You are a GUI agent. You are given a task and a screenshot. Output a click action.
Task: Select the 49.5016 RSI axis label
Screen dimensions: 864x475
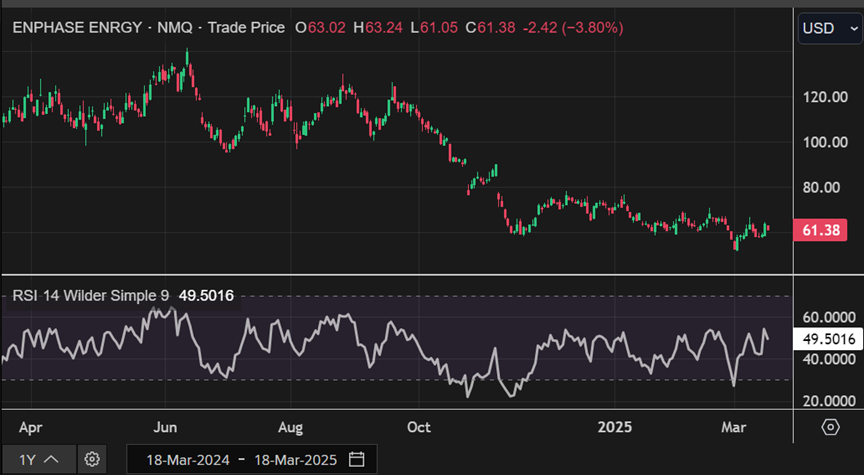[828, 339]
